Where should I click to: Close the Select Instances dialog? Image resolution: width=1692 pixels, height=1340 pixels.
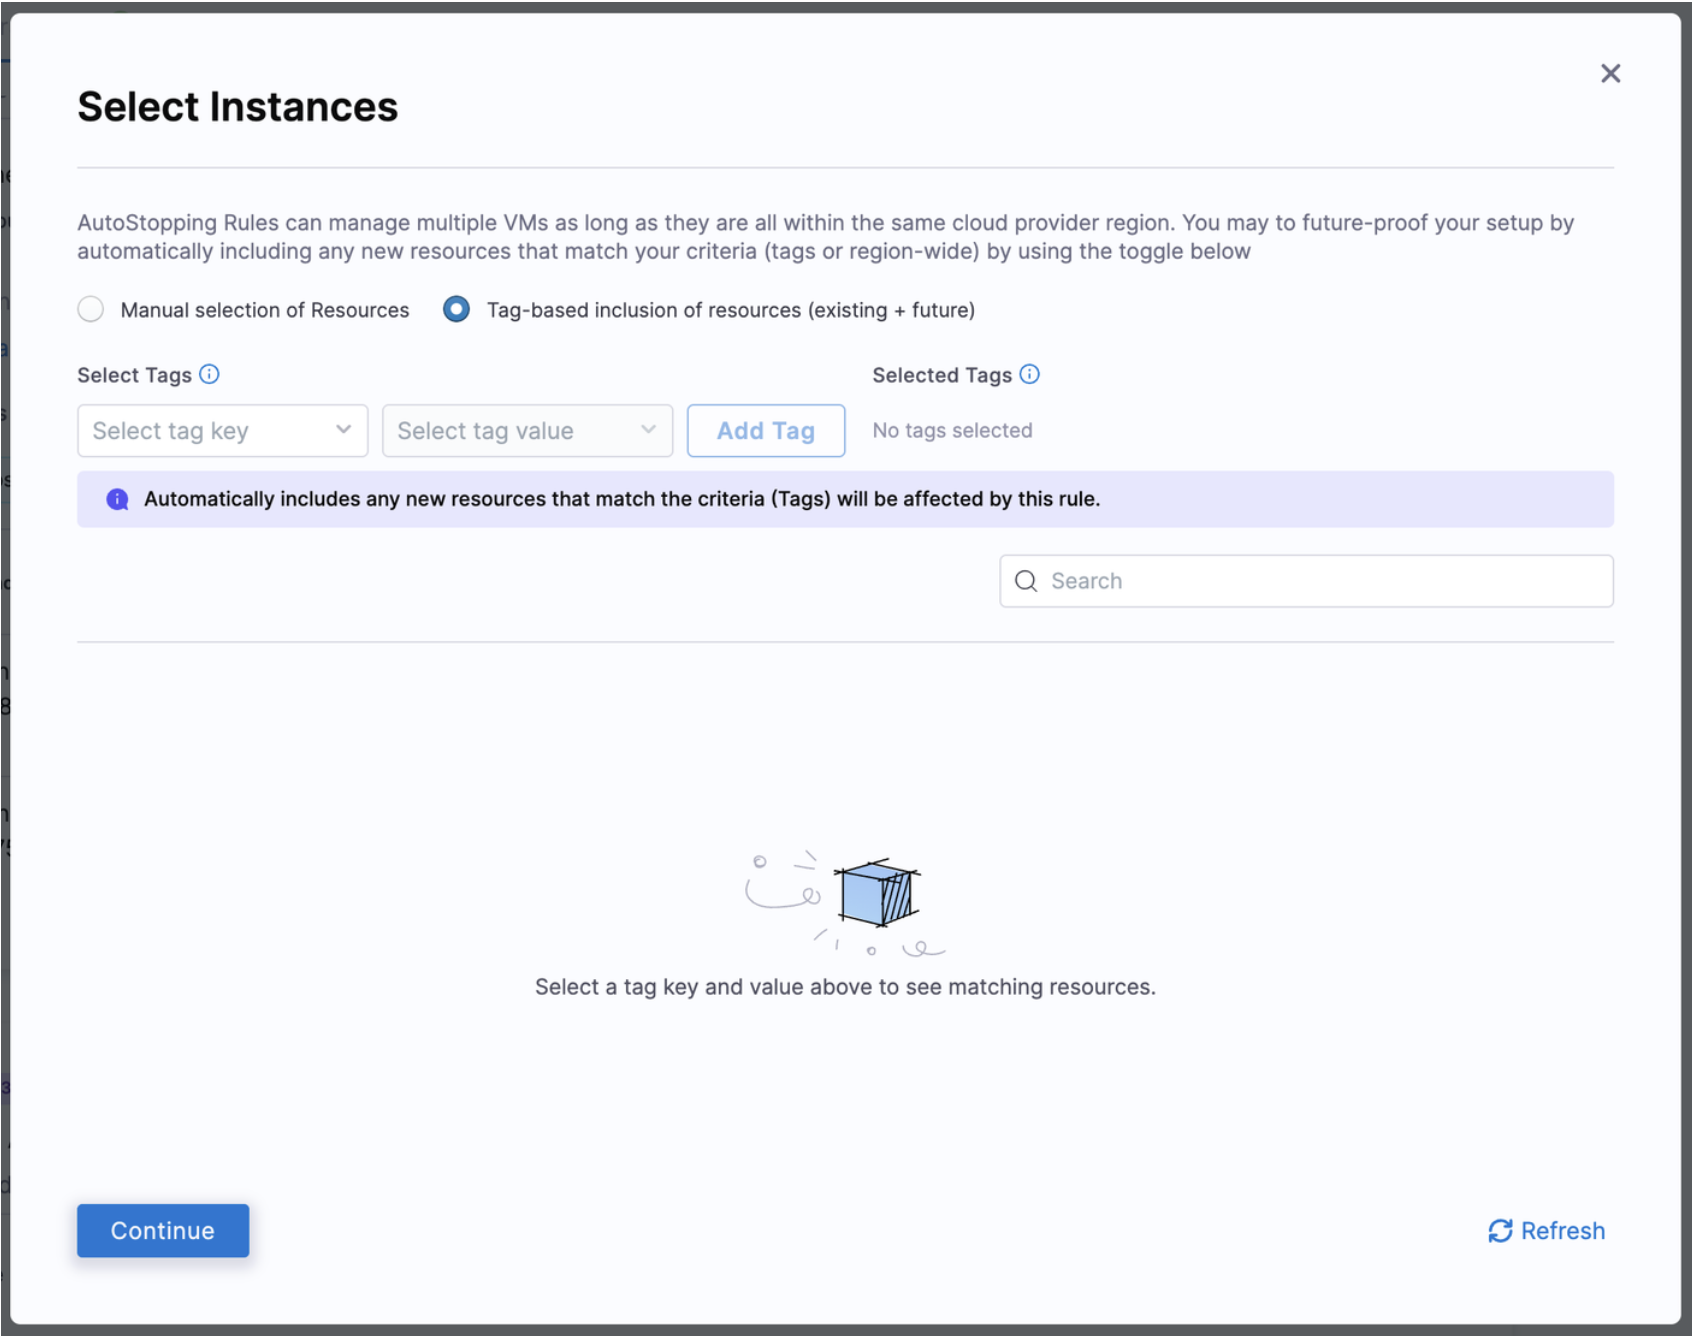tap(1609, 73)
